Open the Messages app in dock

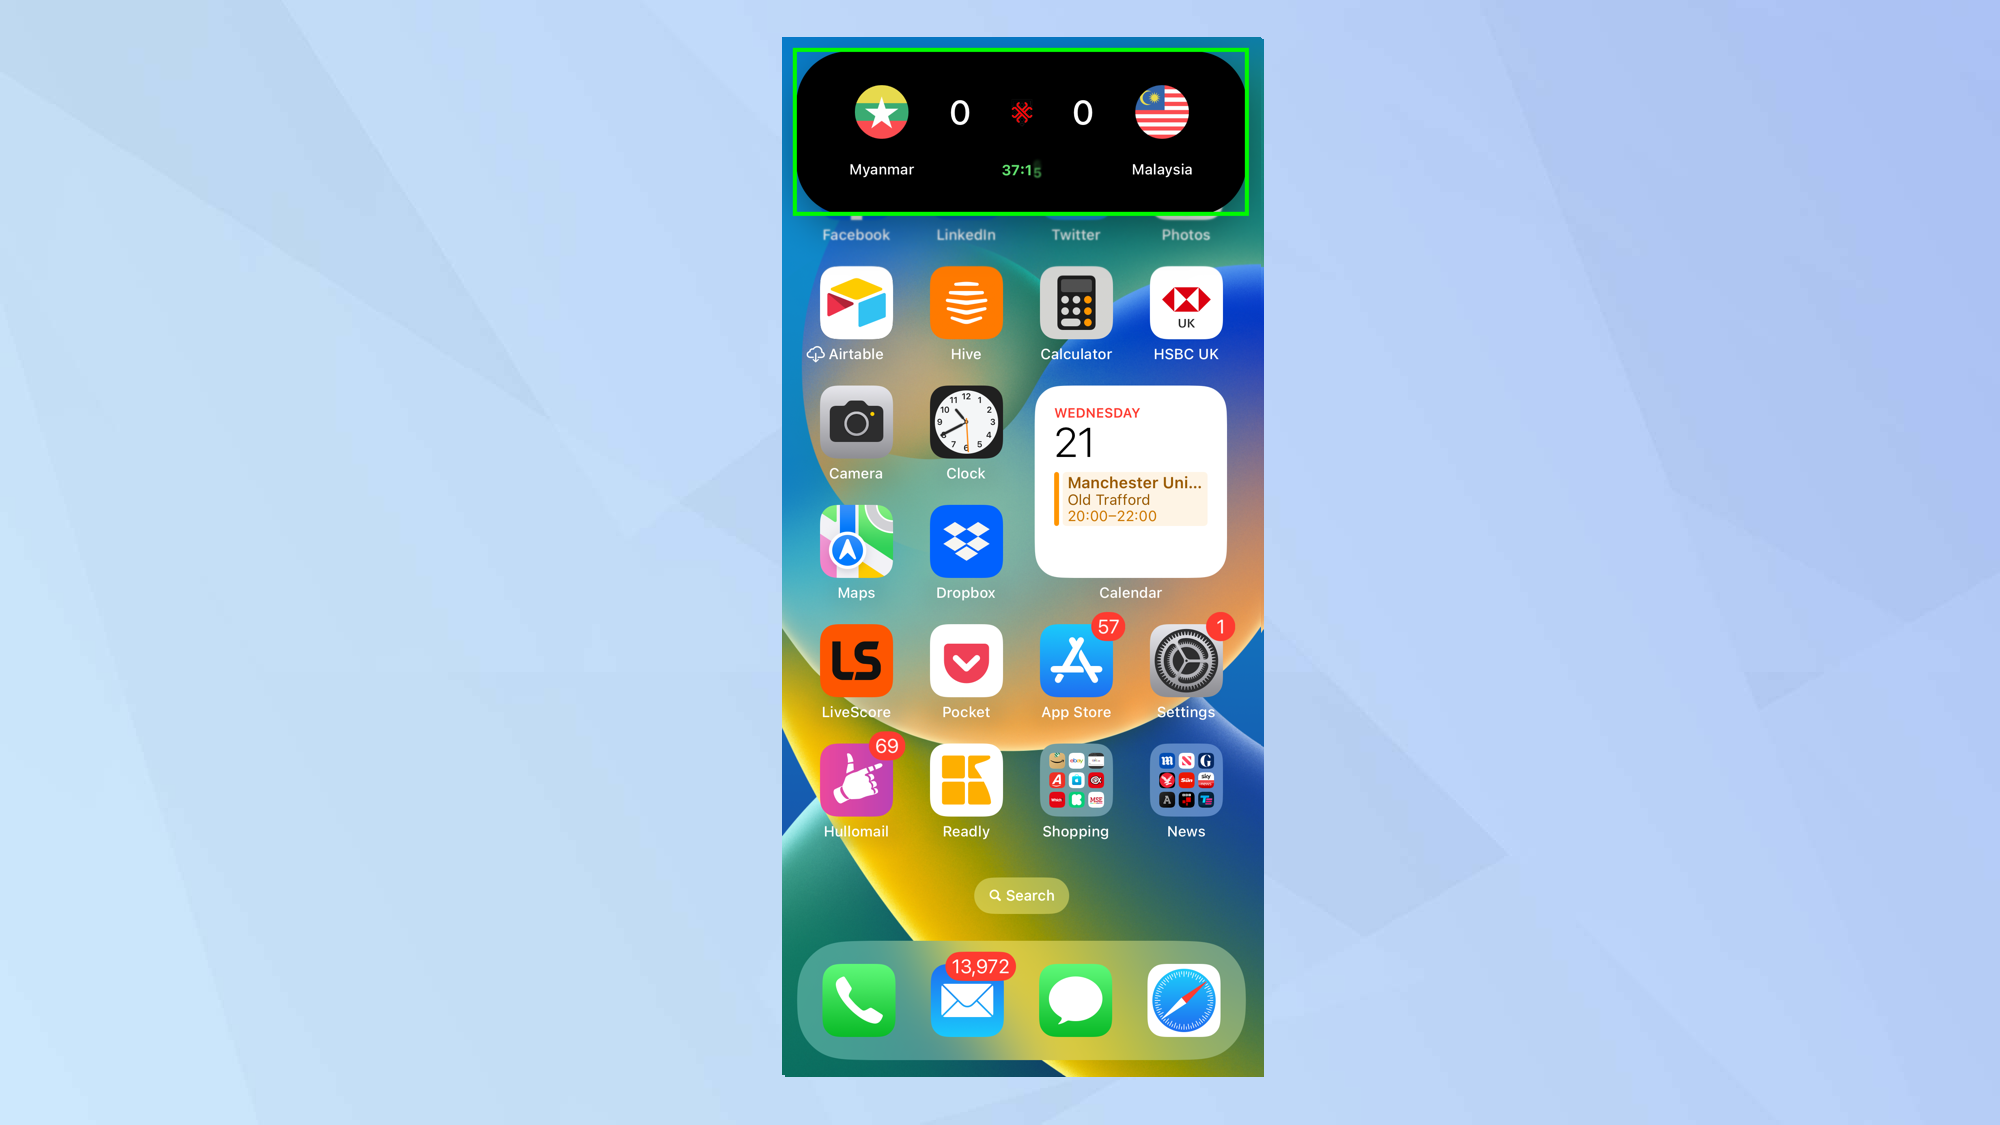(x=1076, y=1000)
